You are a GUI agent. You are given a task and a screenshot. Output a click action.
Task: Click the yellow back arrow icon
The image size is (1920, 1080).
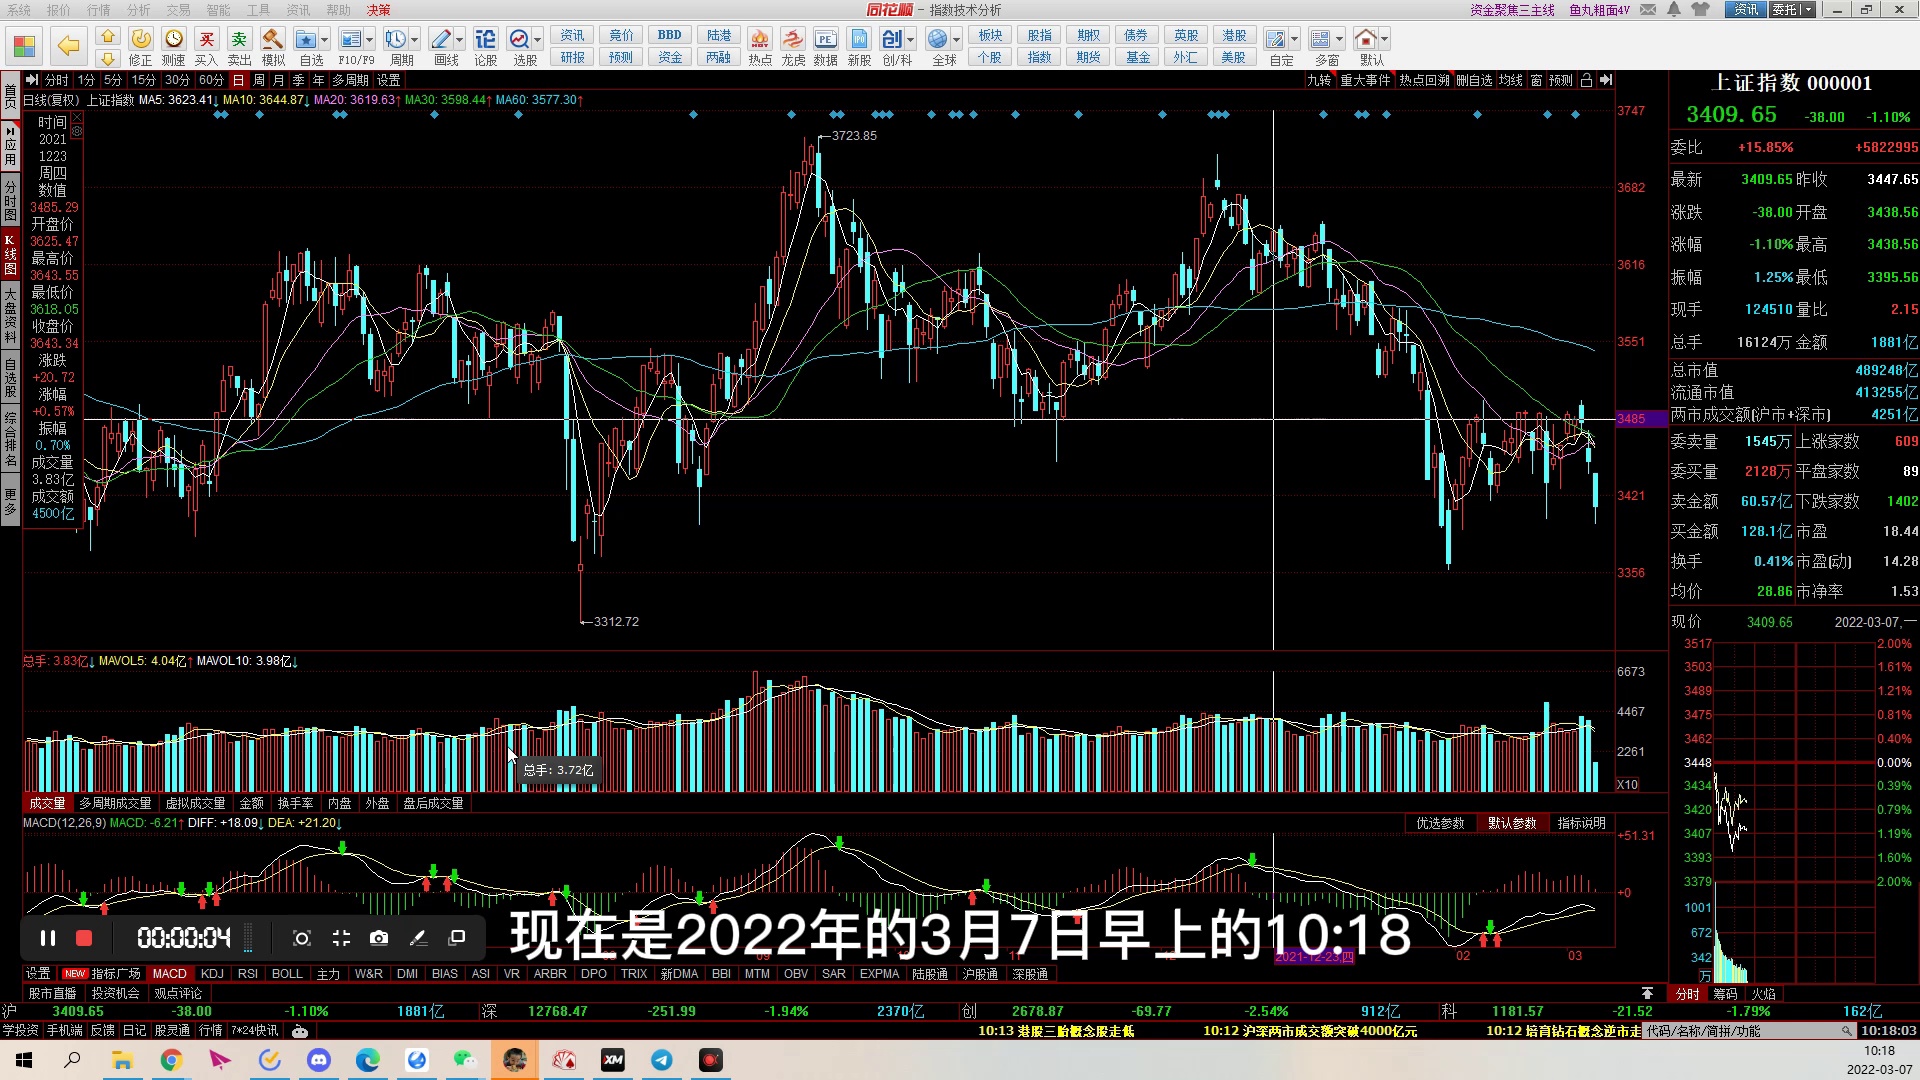click(68, 46)
